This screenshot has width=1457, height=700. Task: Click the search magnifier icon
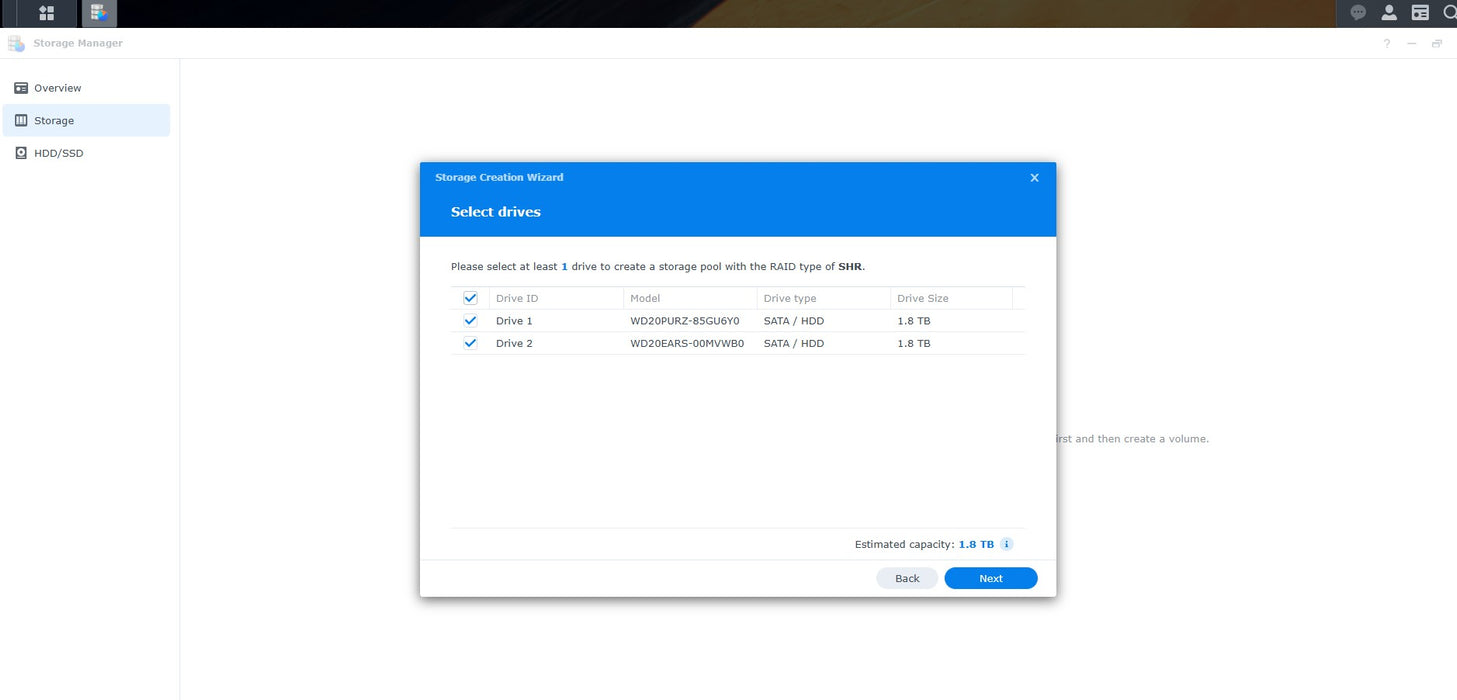point(1449,13)
